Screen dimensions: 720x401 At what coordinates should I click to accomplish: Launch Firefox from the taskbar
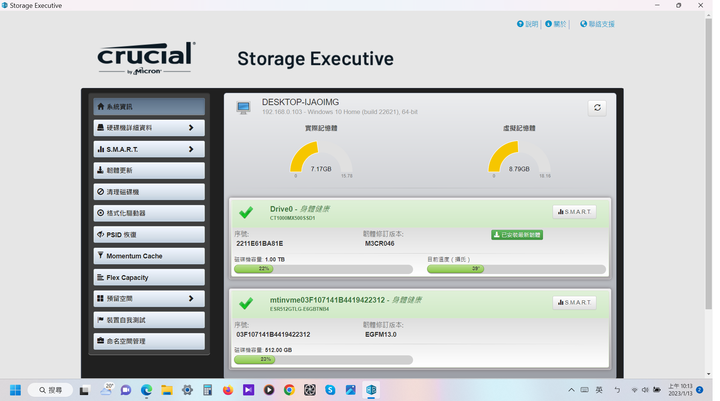(228, 390)
